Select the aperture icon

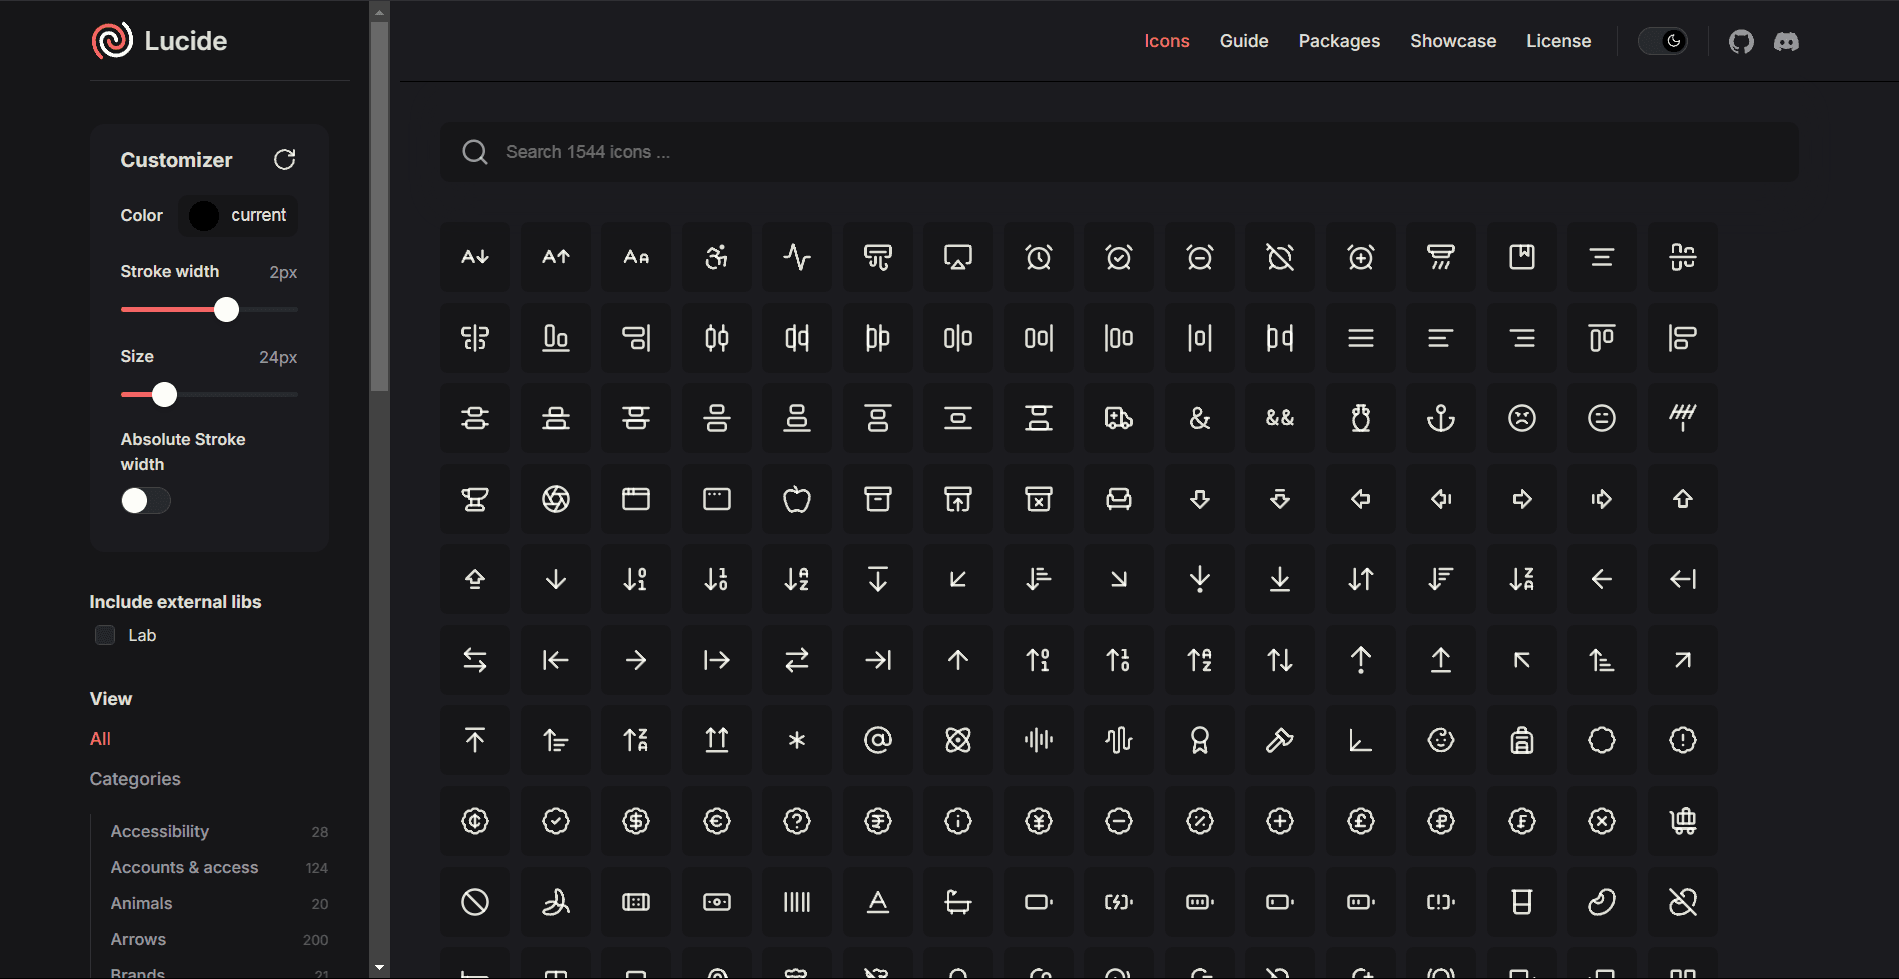click(x=556, y=499)
